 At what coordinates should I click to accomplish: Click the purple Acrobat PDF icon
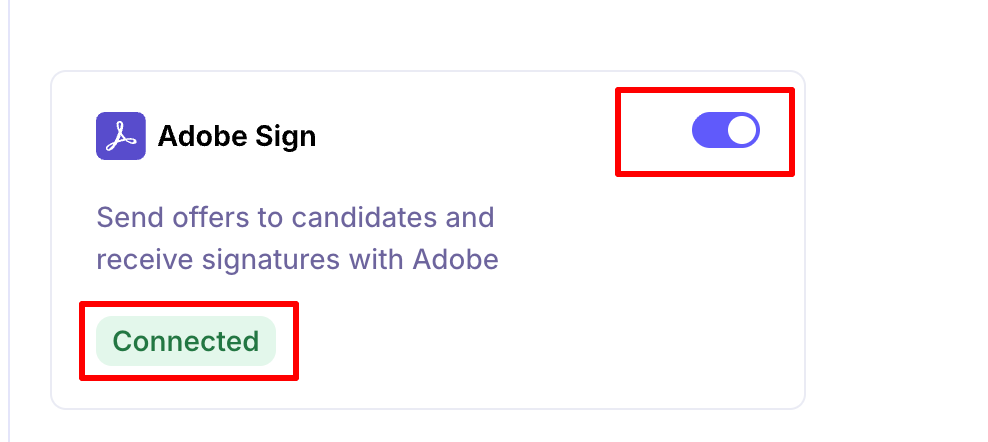121,136
